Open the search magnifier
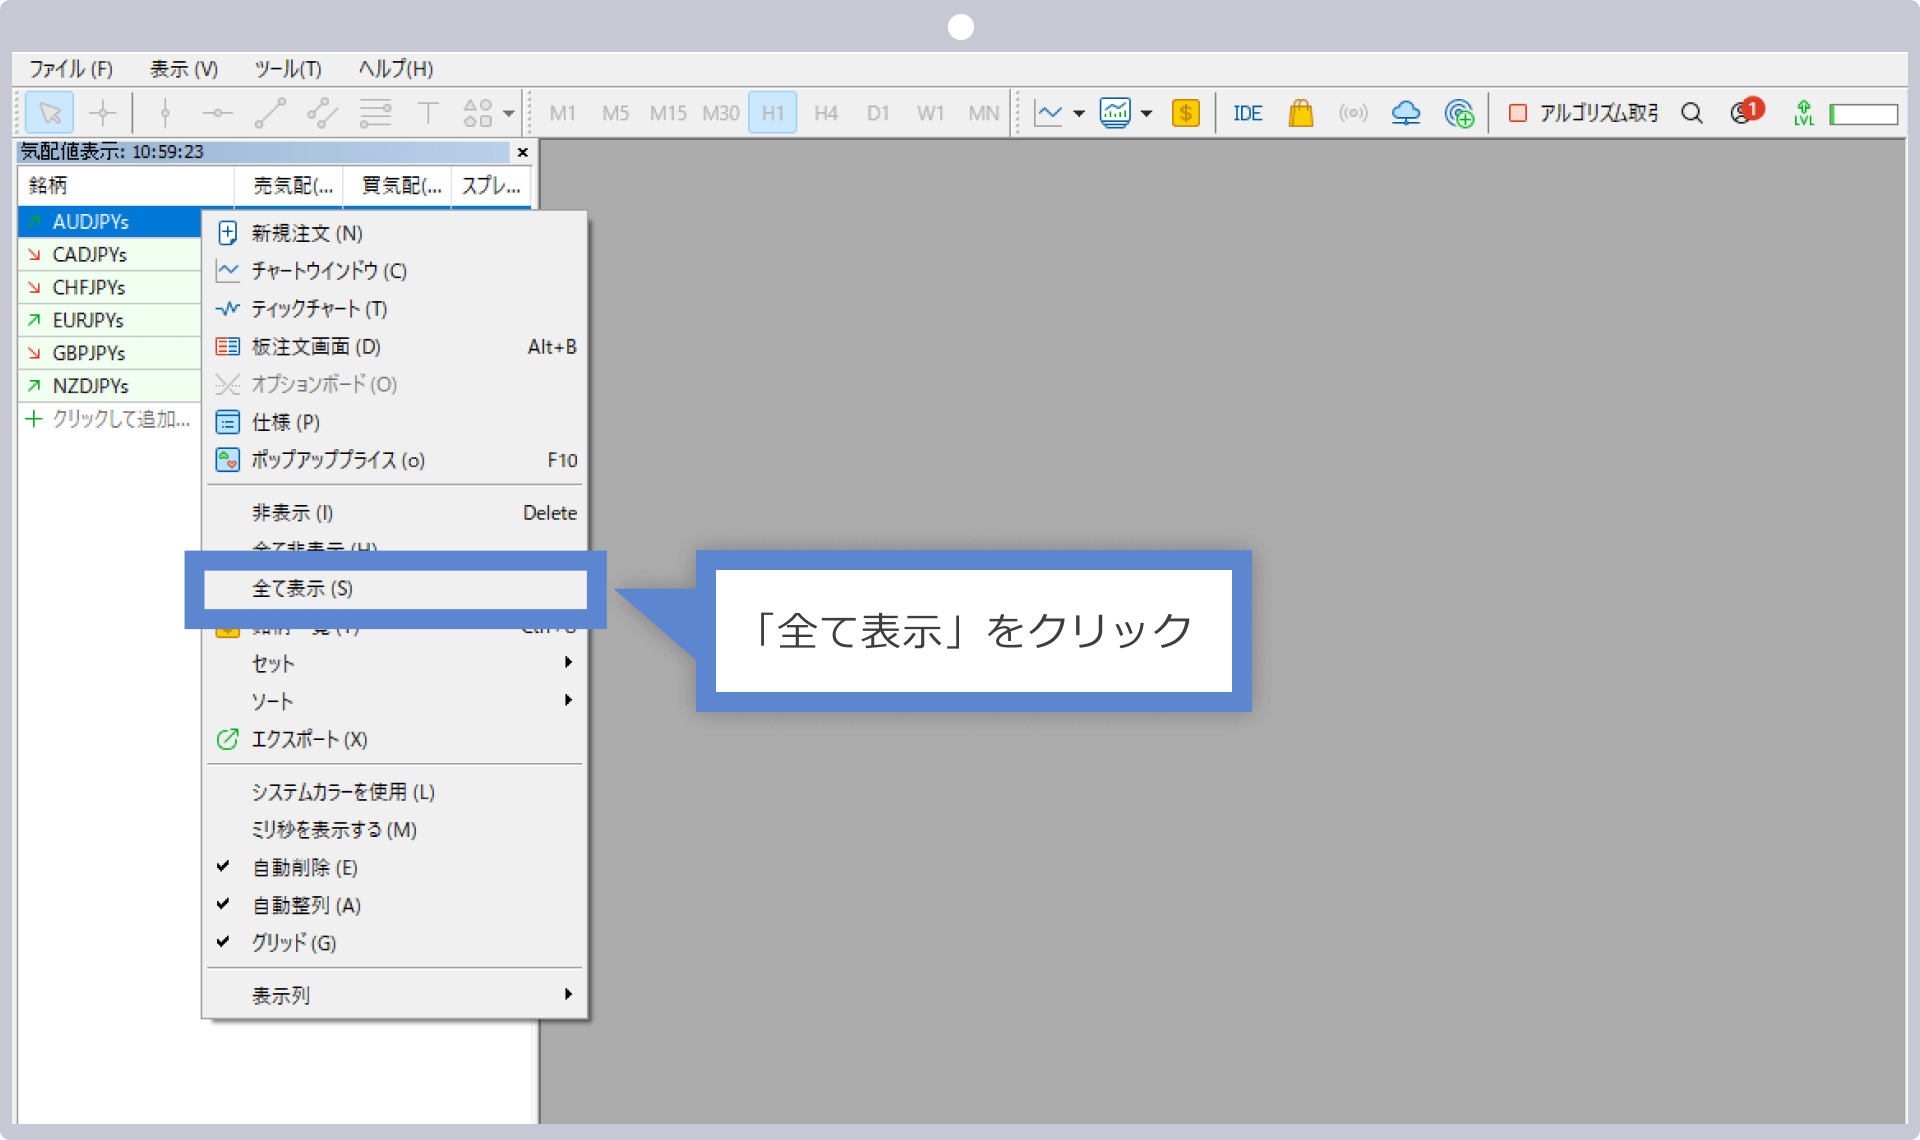 [1692, 113]
